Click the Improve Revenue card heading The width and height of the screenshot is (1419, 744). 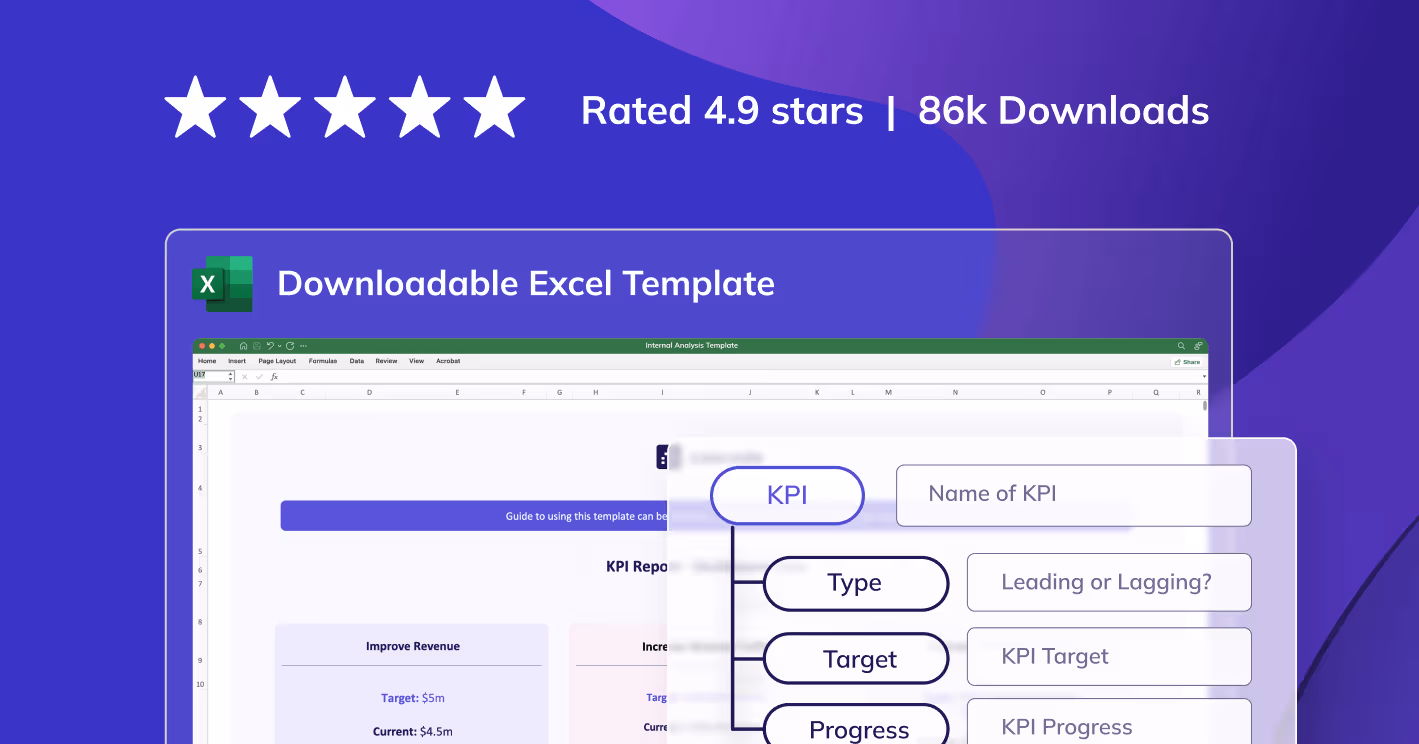pos(412,646)
